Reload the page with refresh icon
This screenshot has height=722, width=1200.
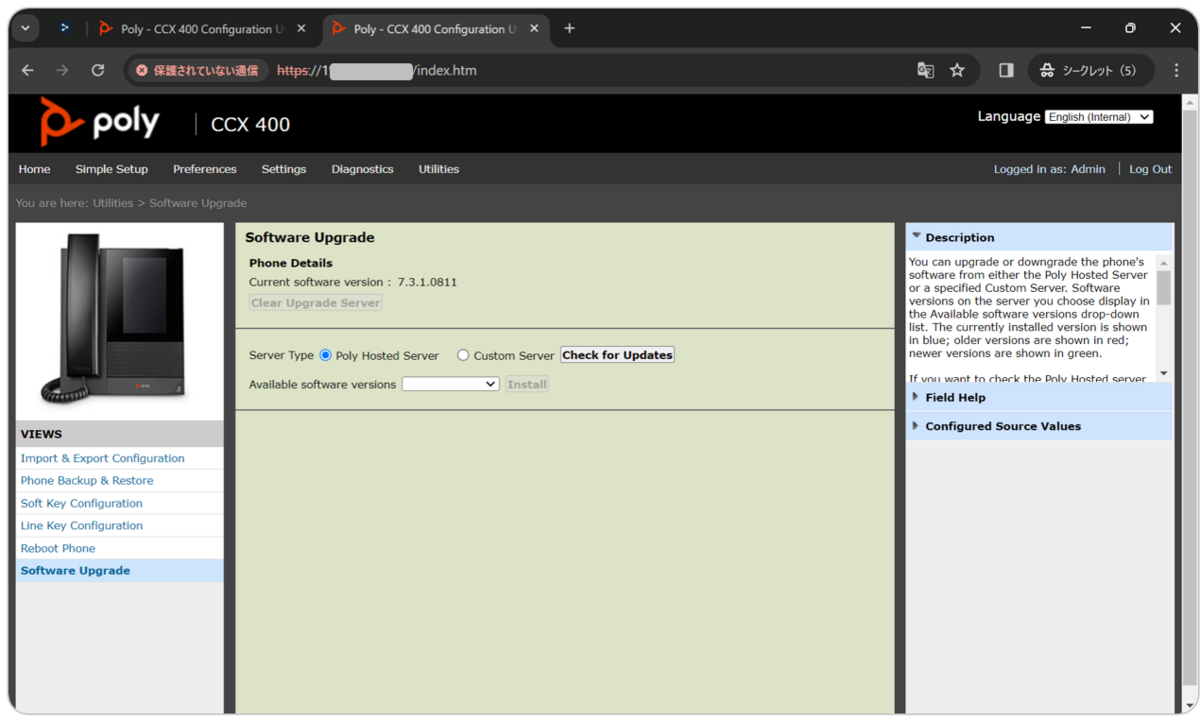[x=97, y=70]
